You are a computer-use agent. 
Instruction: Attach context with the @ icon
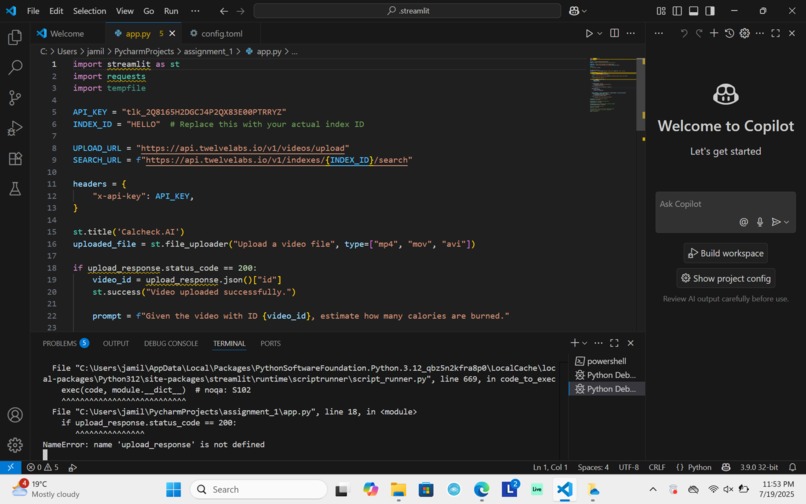(743, 222)
